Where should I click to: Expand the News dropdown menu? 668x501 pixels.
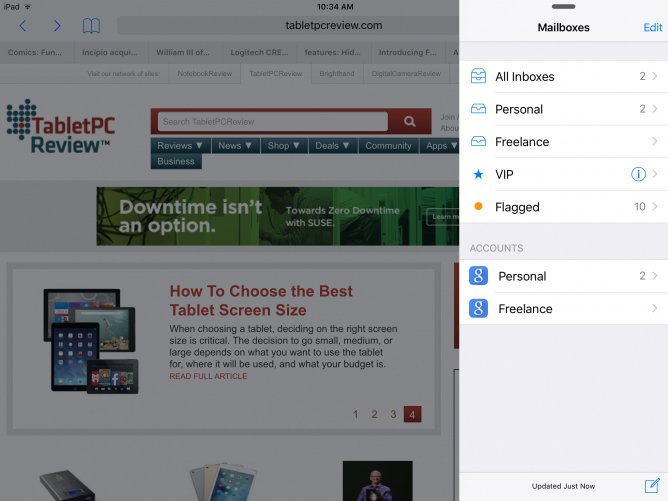pos(235,146)
